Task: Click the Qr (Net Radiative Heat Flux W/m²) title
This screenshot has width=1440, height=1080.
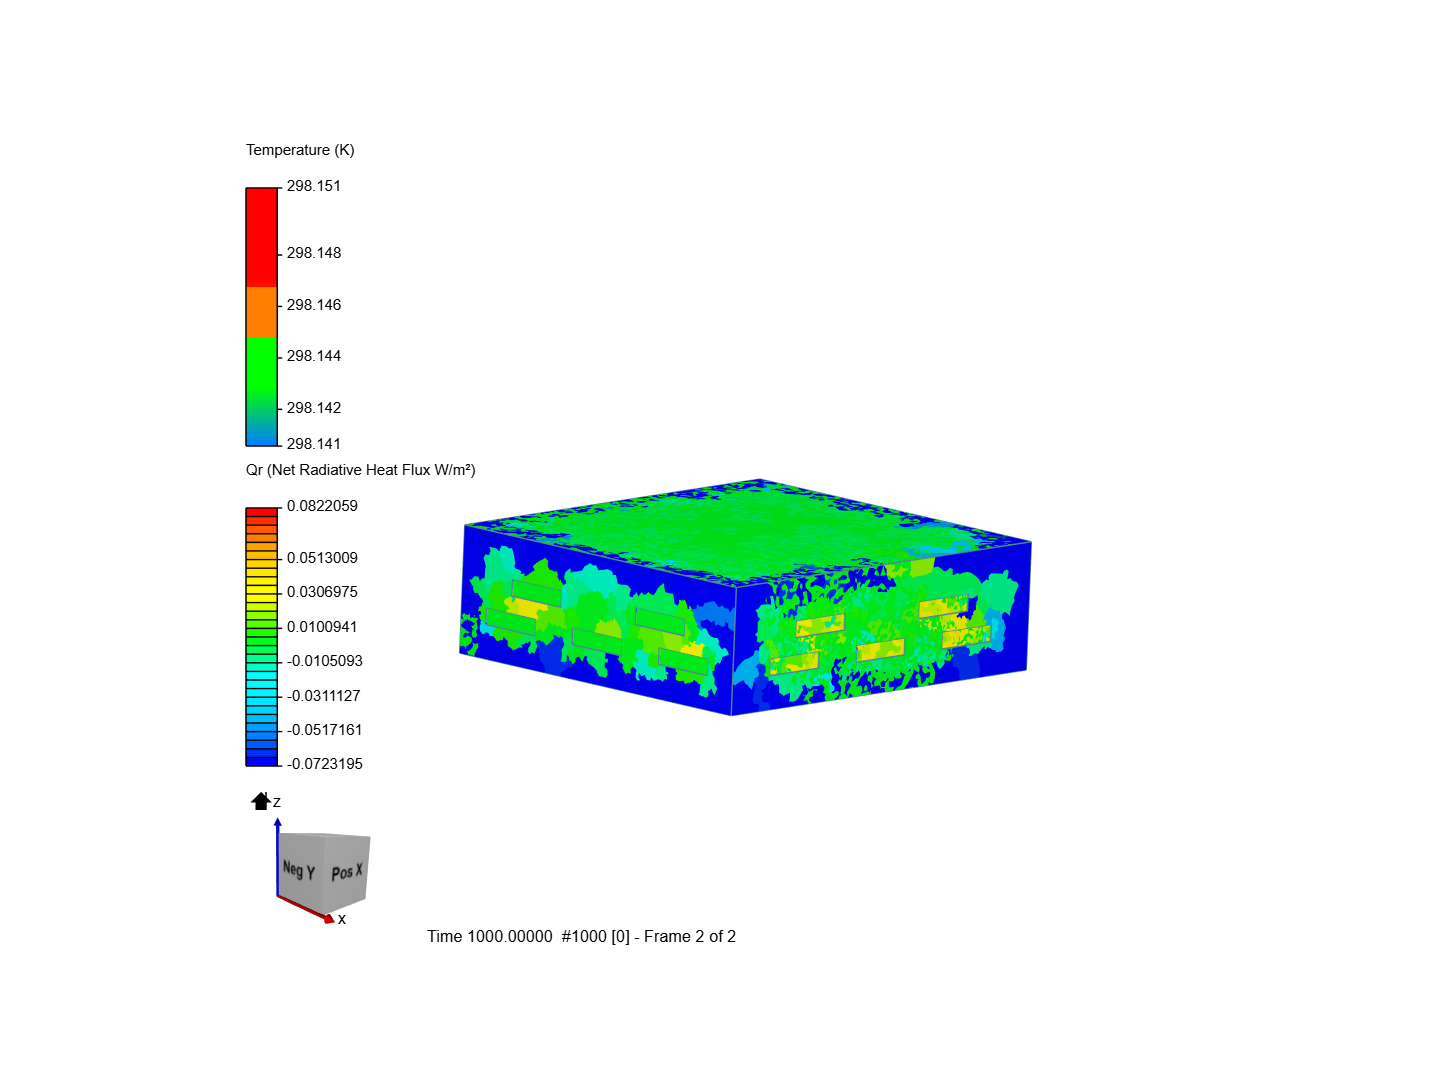Action: pos(361,470)
